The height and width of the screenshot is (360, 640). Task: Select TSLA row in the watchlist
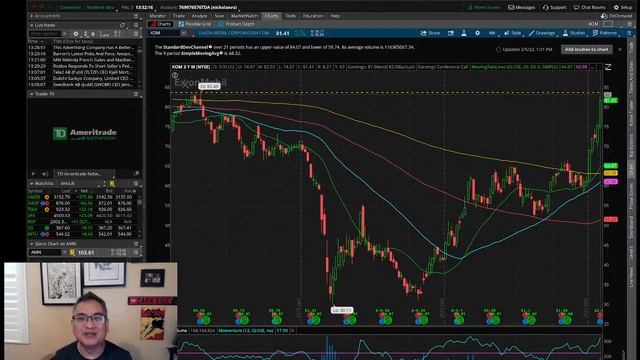point(83,209)
